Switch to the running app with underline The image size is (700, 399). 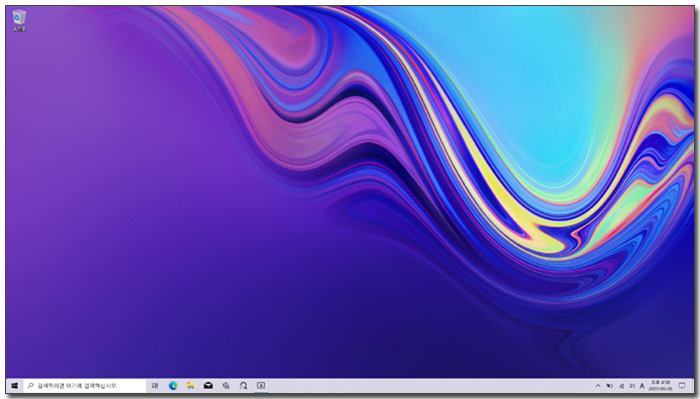(x=261, y=386)
